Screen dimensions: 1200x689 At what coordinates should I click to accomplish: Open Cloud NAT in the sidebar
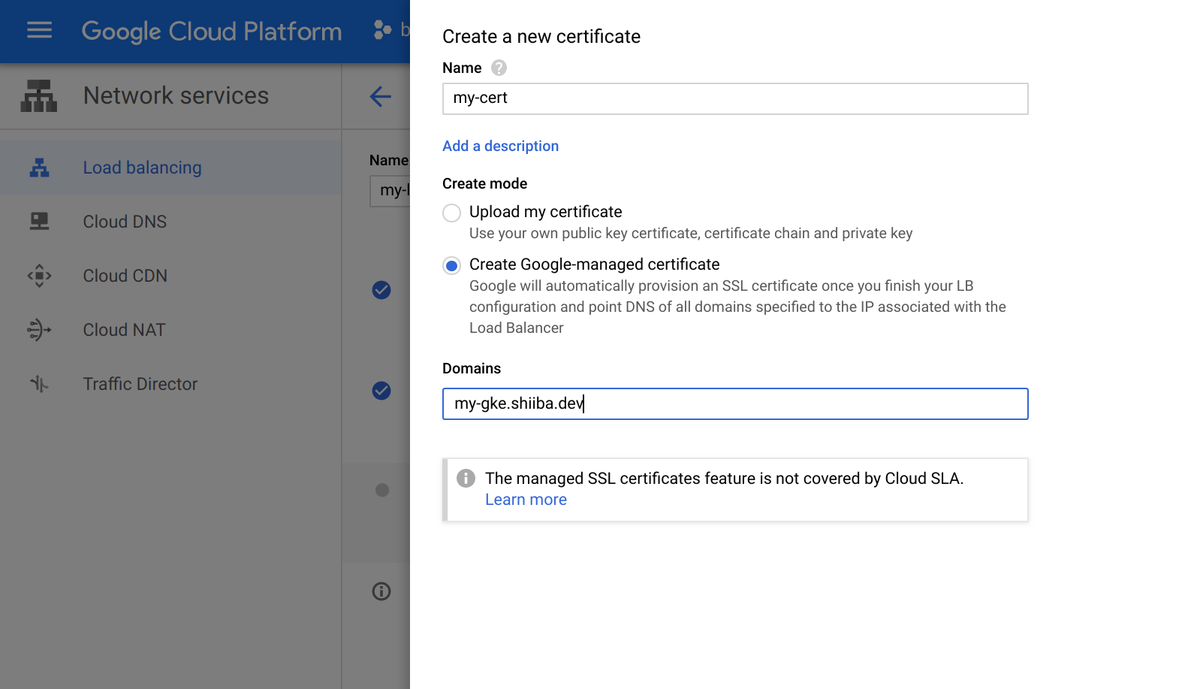(x=170, y=330)
